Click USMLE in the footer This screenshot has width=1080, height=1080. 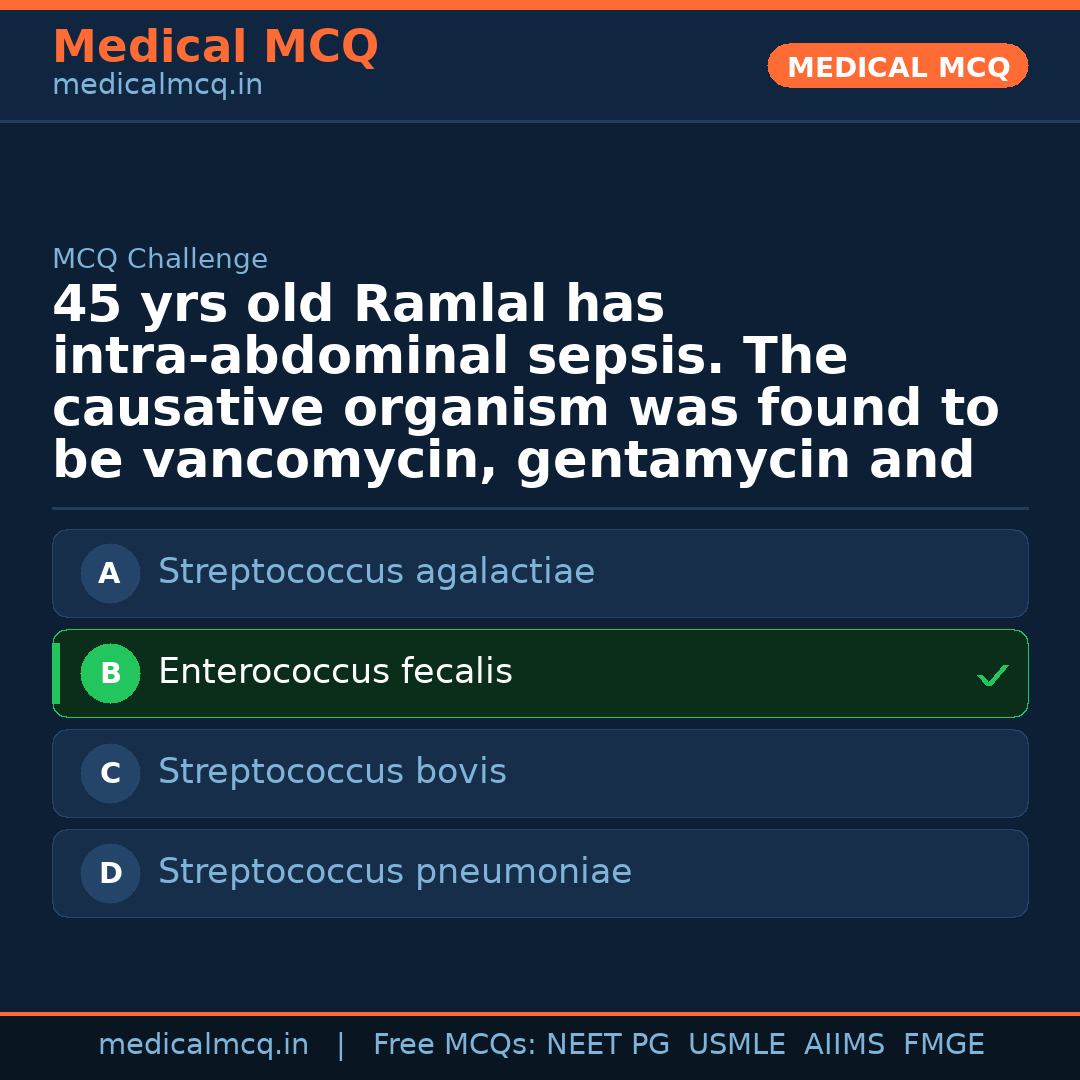click(x=736, y=1045)
